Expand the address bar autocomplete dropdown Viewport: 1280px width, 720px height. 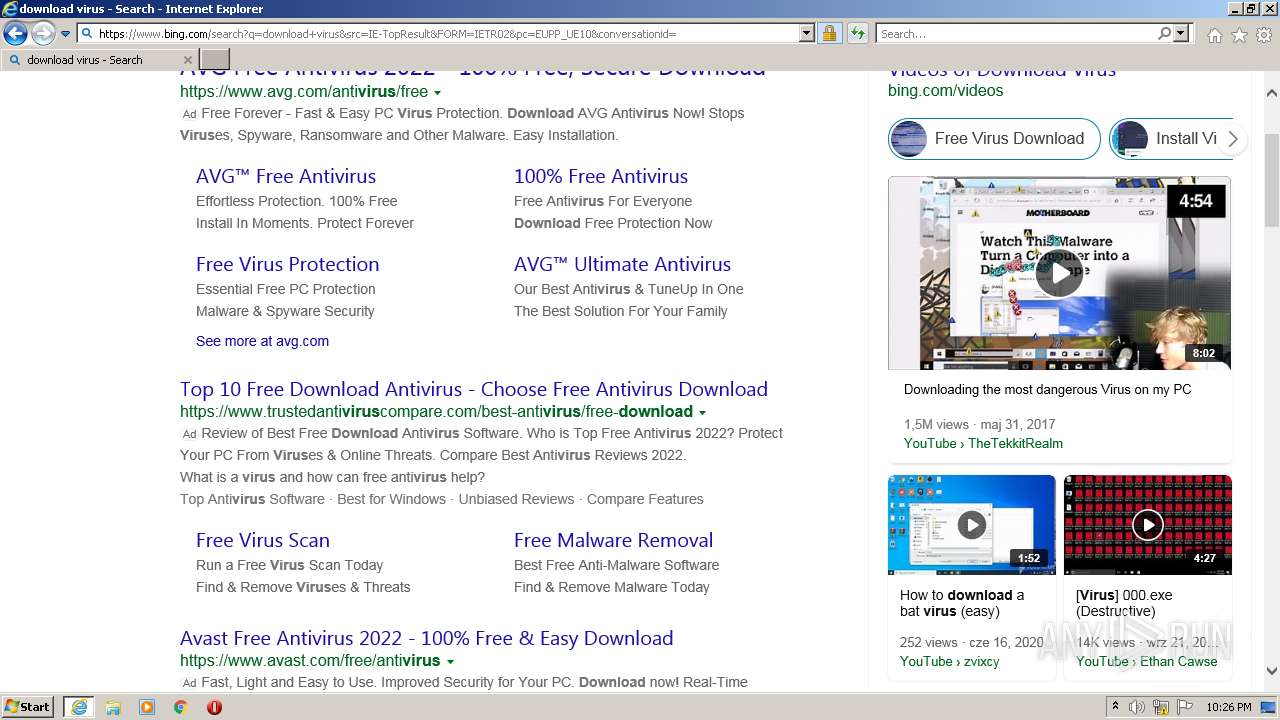pos(807,34)
